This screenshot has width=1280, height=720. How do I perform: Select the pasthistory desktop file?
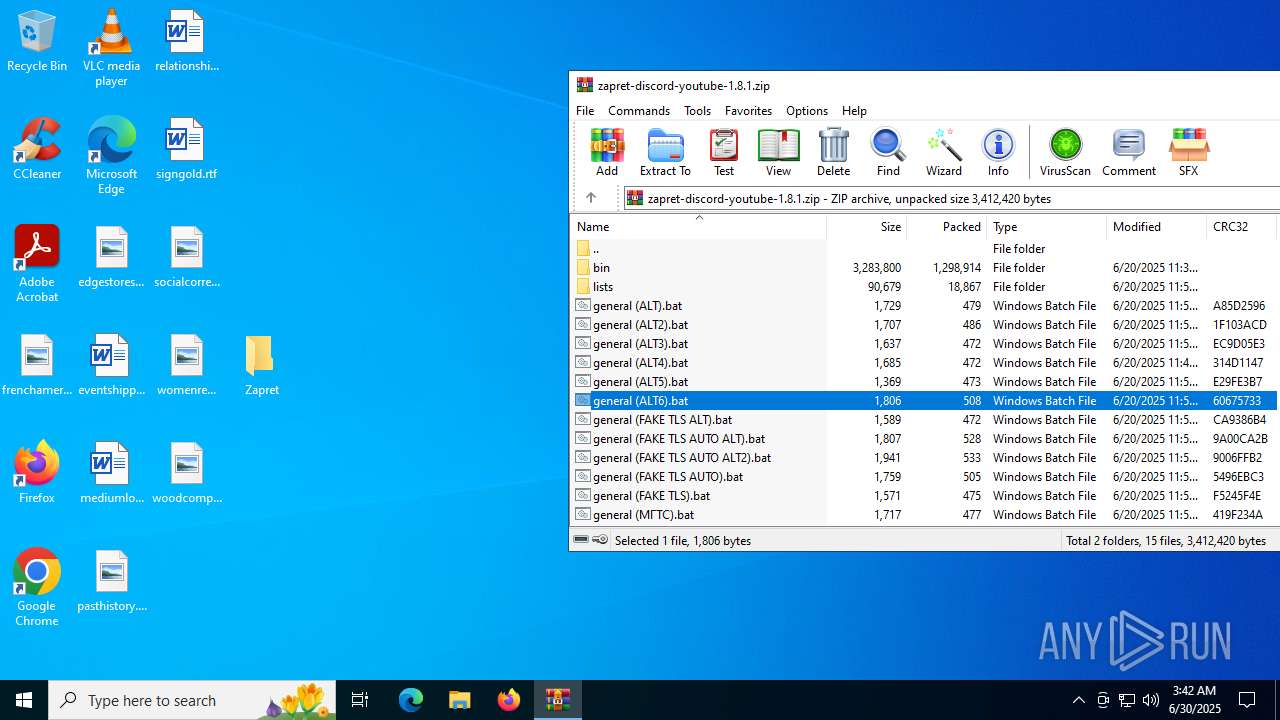[x=112, y=581]
